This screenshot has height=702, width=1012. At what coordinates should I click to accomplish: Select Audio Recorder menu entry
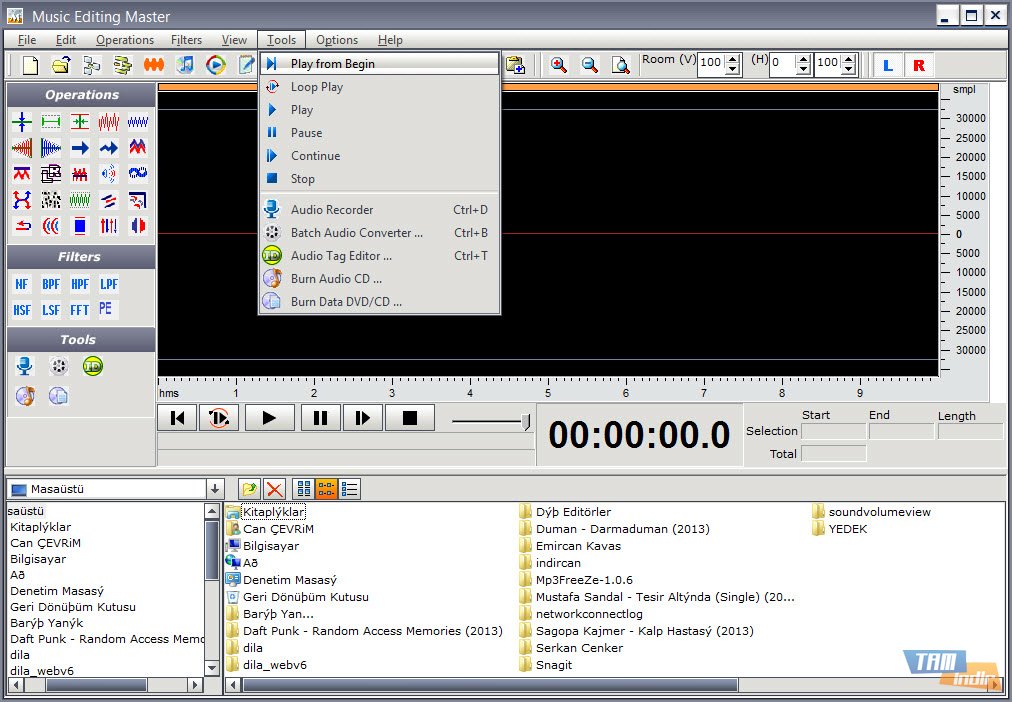click(380, 210)
